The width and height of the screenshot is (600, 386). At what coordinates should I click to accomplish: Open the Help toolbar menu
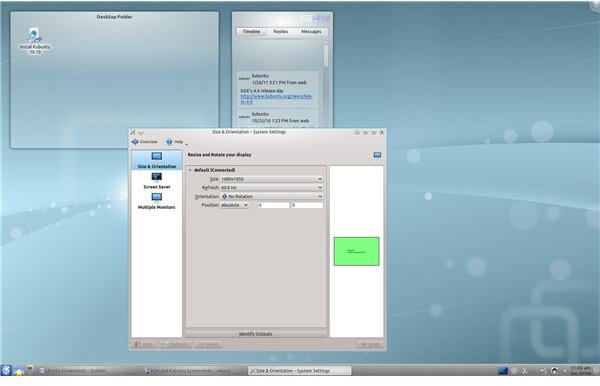(177, 142)
